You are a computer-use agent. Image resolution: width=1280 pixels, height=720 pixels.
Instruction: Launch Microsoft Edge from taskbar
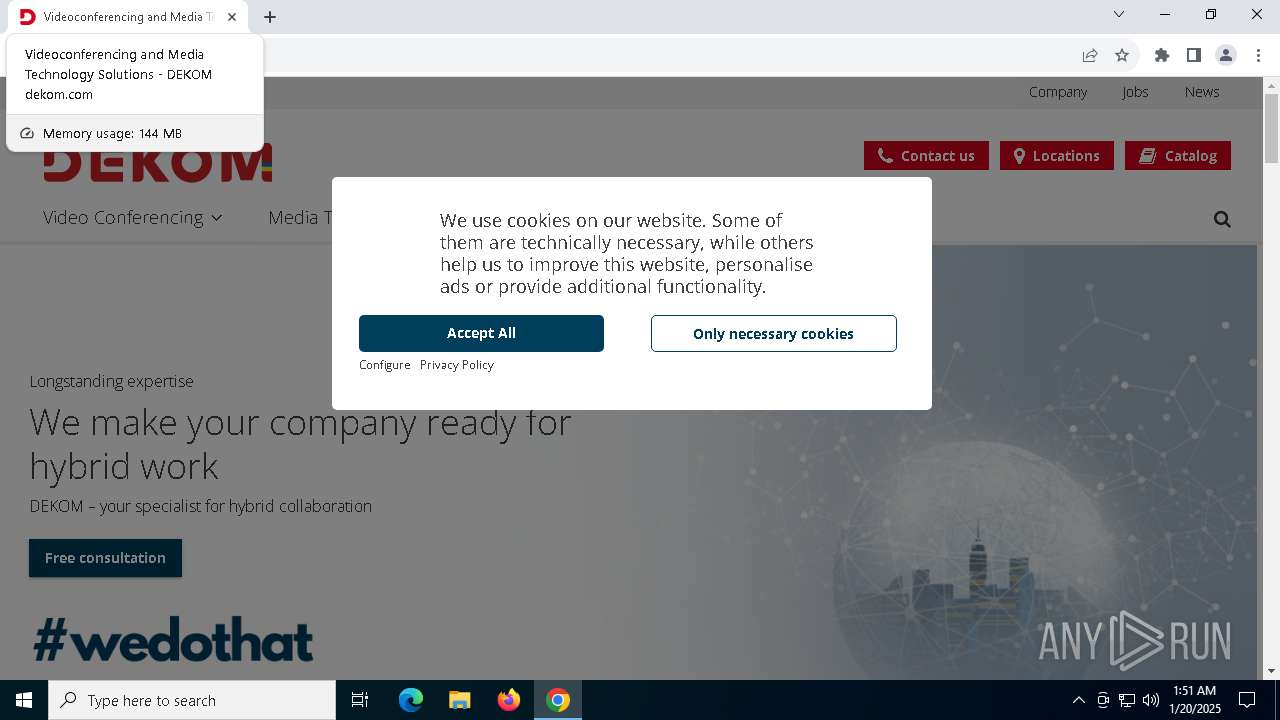point(411,700)
